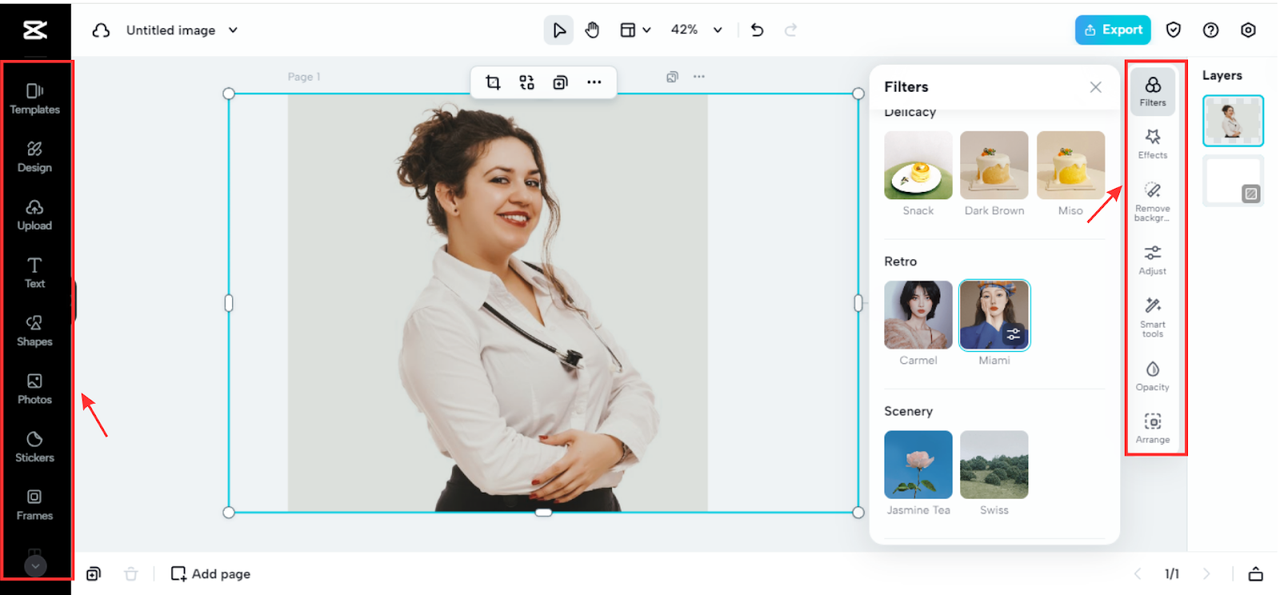Click Add page button
The width and height of the screenshot is (1280, 595).
211,574
